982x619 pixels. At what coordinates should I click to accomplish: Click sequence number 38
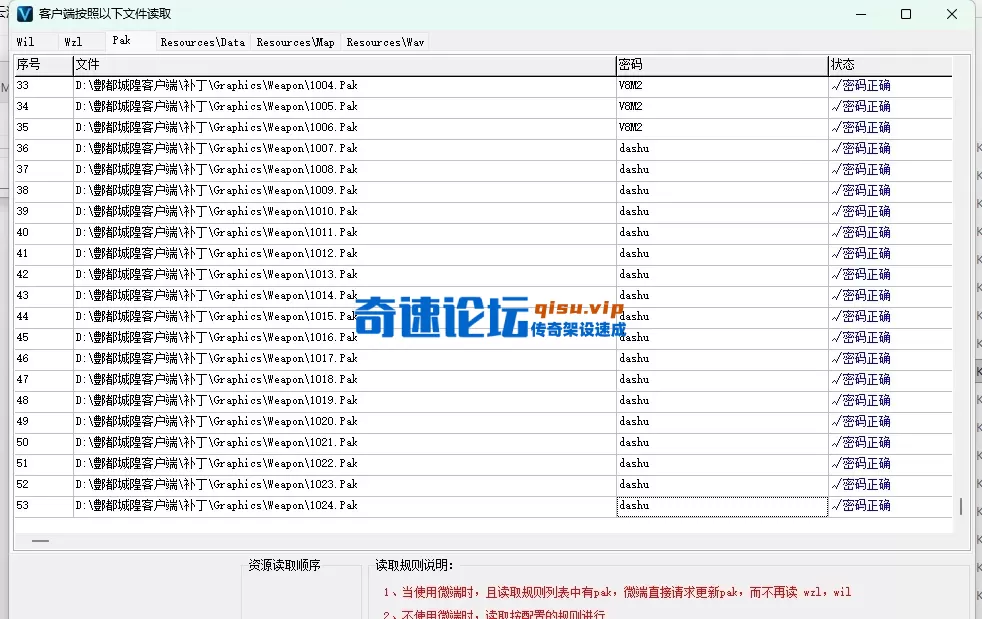click(x=23, y=190)
